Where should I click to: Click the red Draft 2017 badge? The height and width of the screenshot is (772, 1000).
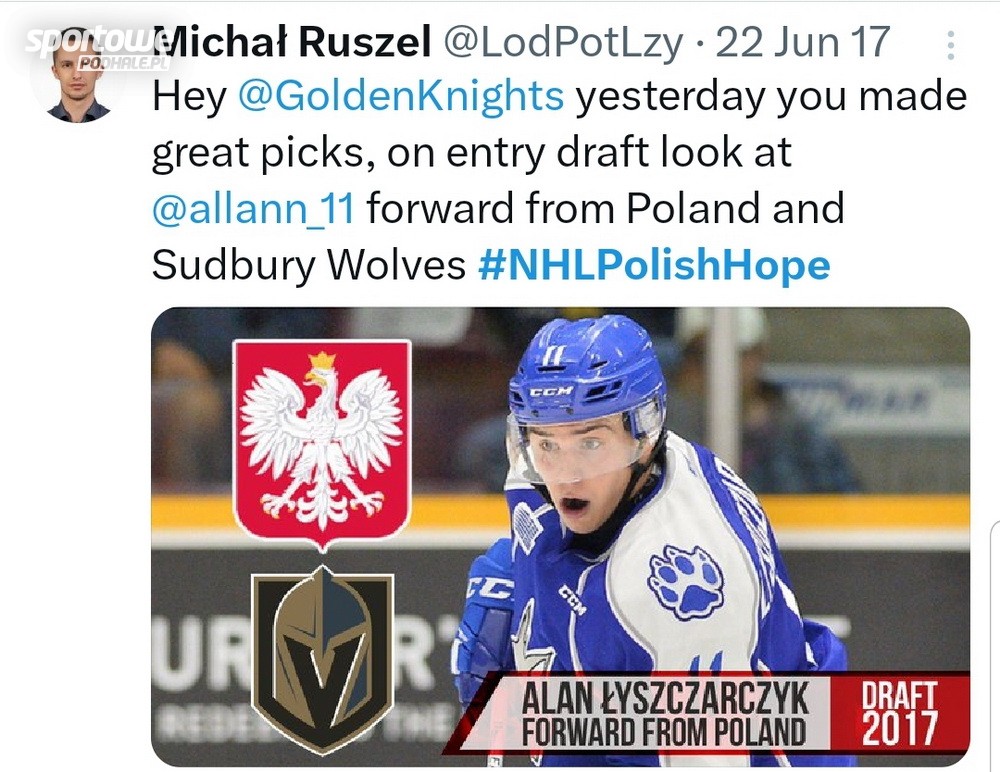pyautogui.click(x=900, y=713)
